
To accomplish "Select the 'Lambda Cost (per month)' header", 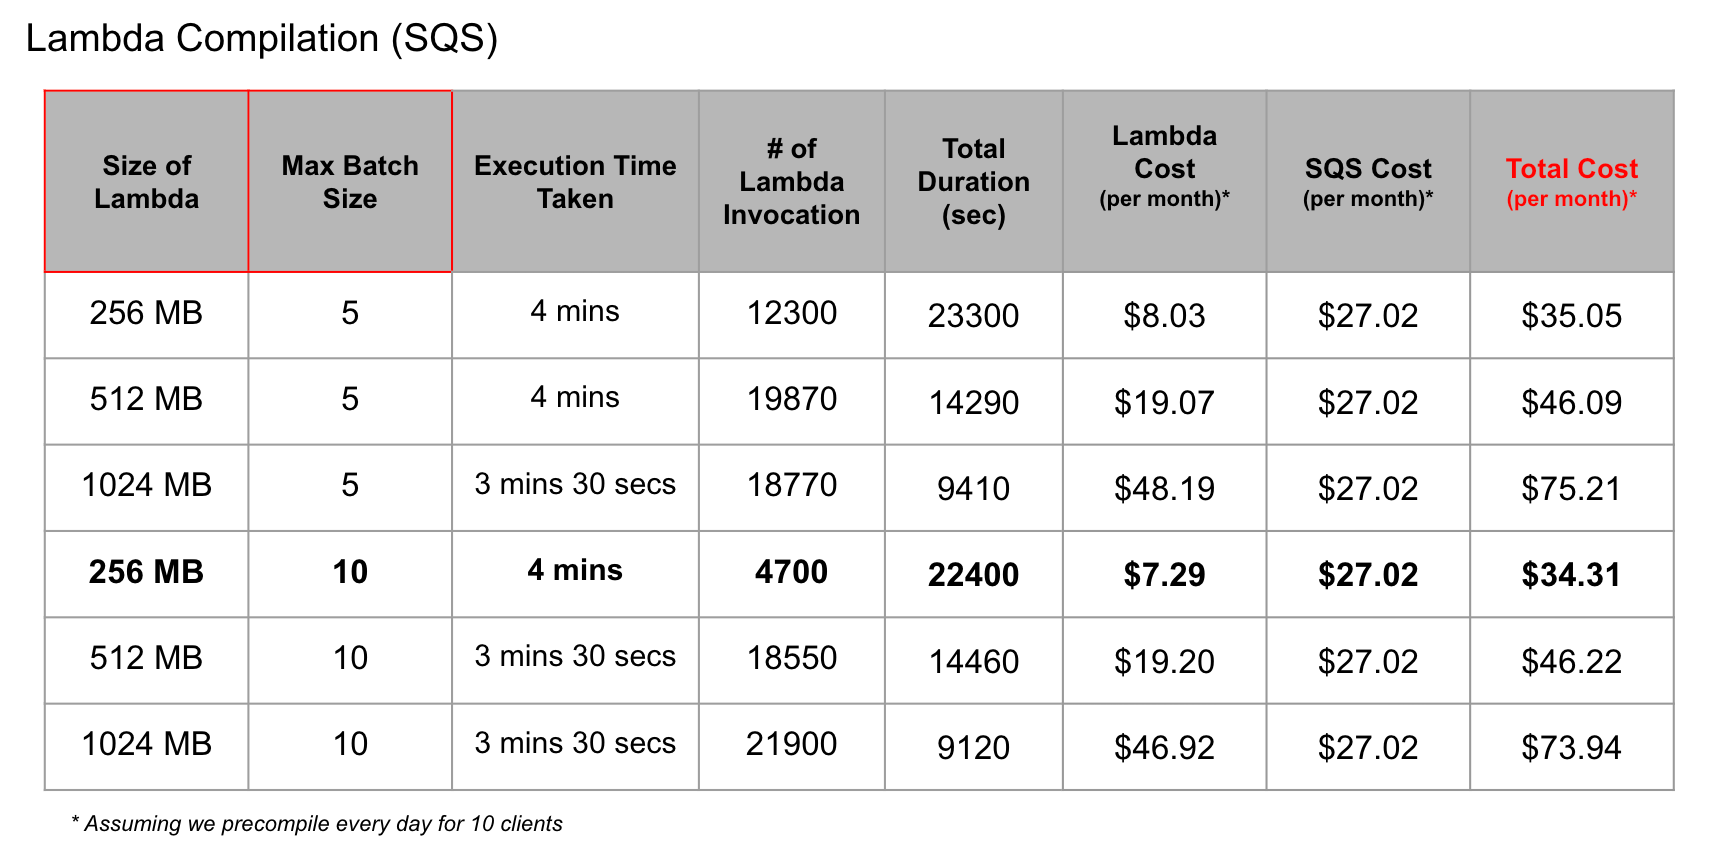I will (x=1164, y=182).
